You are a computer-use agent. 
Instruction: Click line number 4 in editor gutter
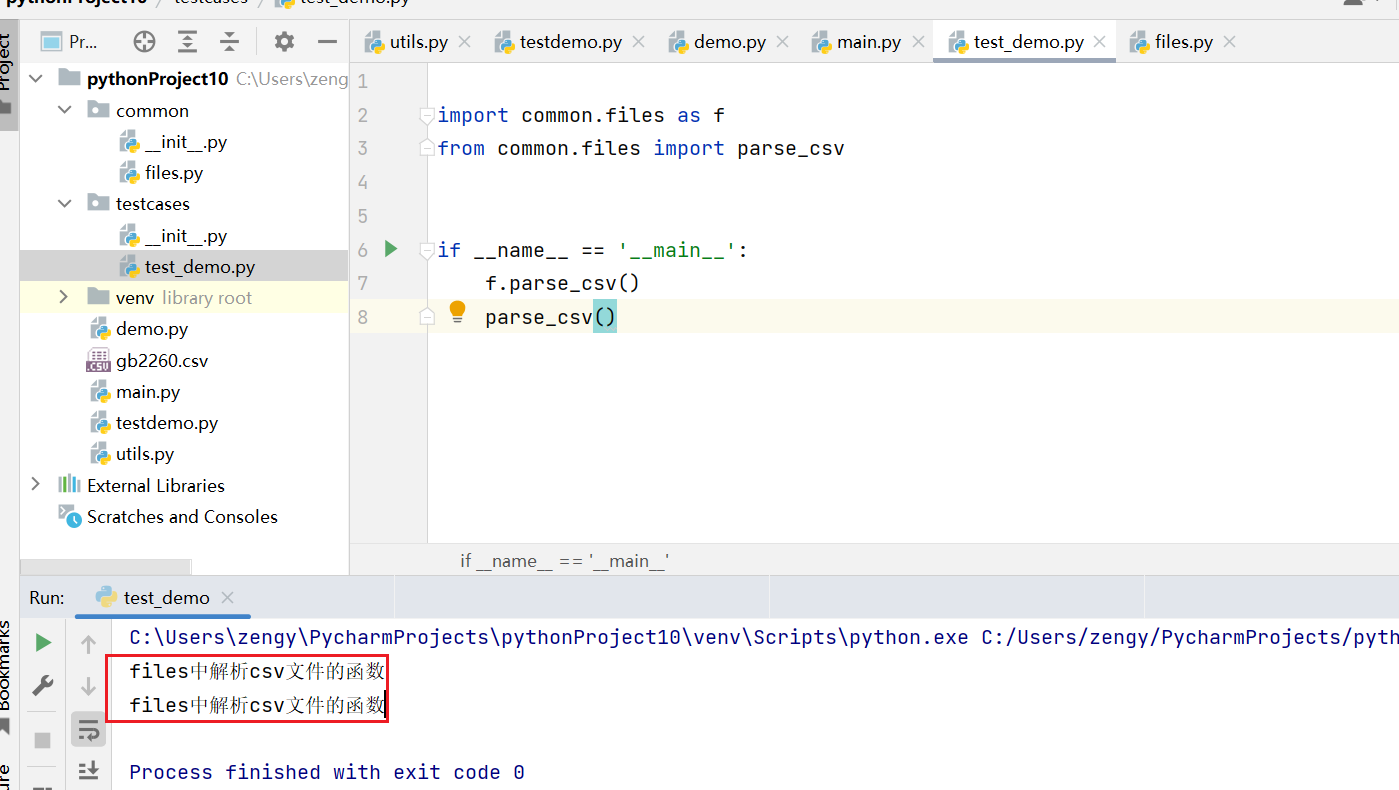[362, 182]
